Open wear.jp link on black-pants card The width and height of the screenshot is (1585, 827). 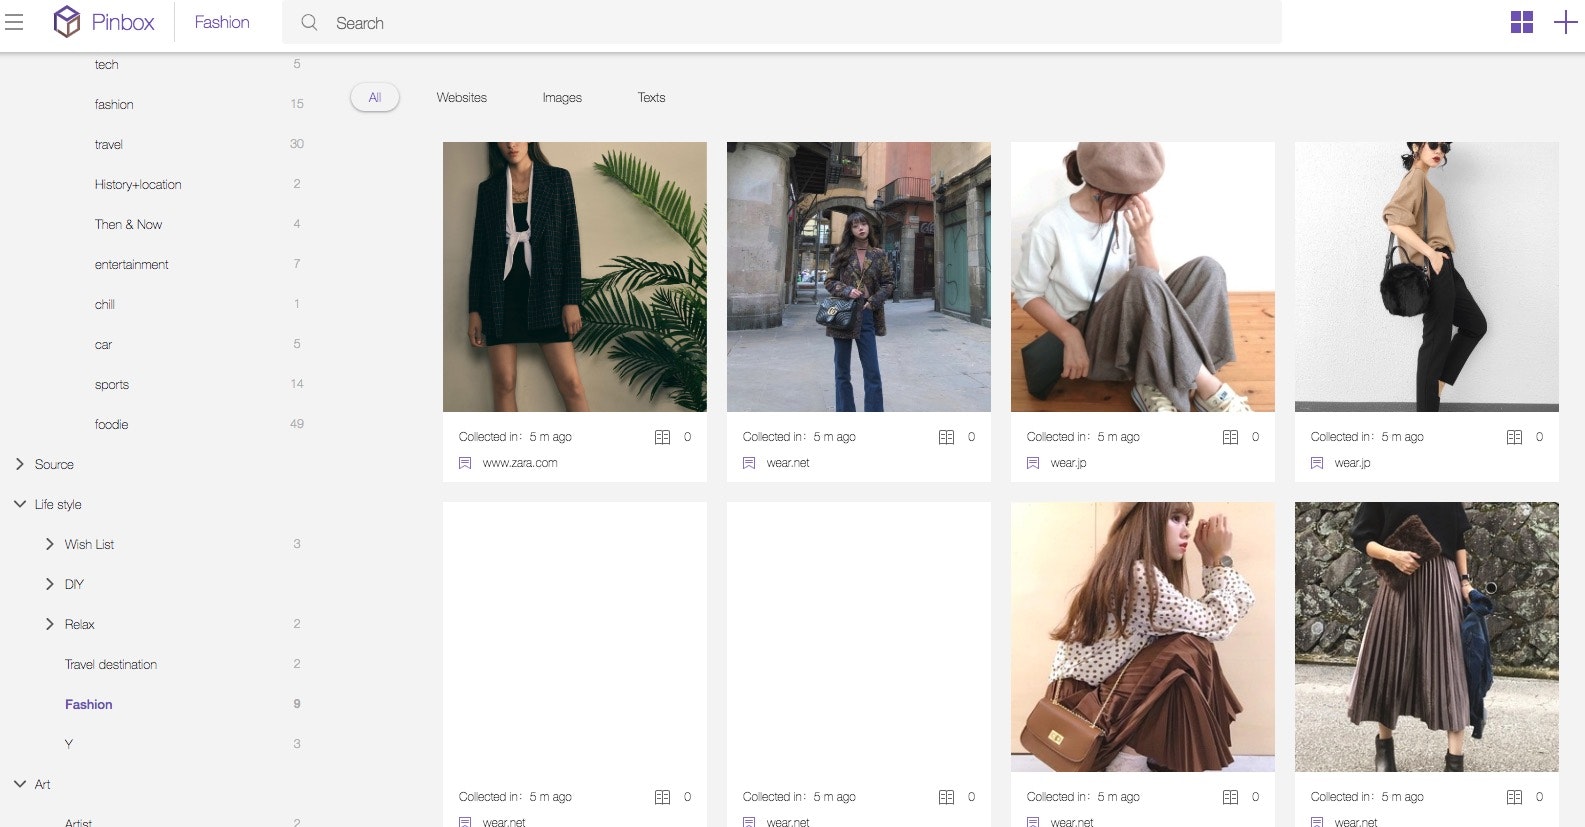[1352, 463]
